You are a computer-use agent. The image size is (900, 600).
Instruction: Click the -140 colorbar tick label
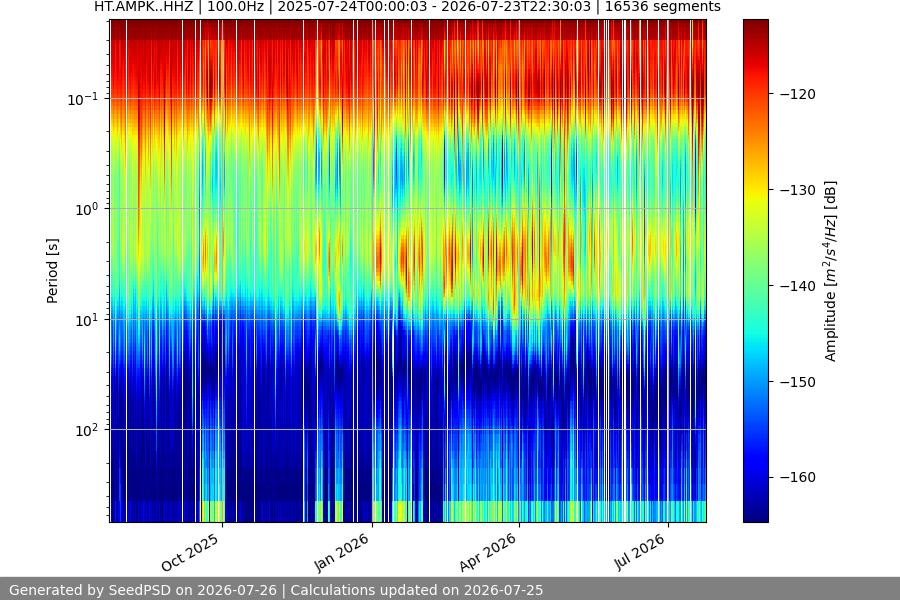coord(798,285)
